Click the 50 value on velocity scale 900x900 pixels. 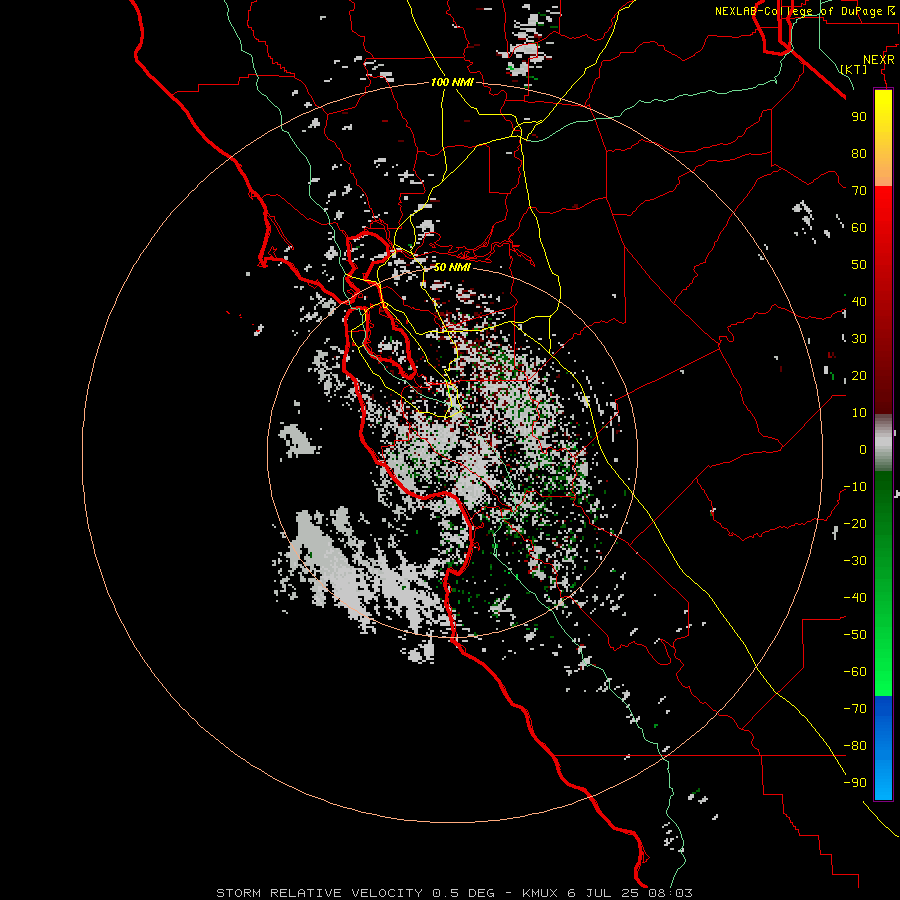point(859,265)
